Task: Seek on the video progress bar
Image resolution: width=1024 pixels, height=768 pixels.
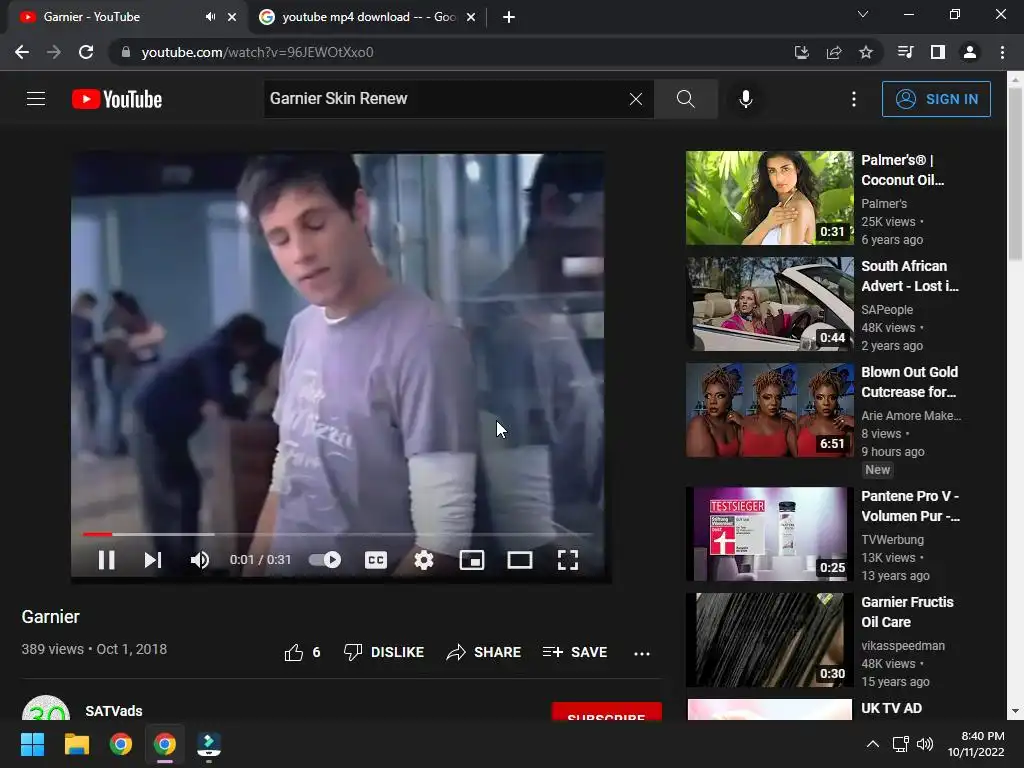Action: coord(338,534)
